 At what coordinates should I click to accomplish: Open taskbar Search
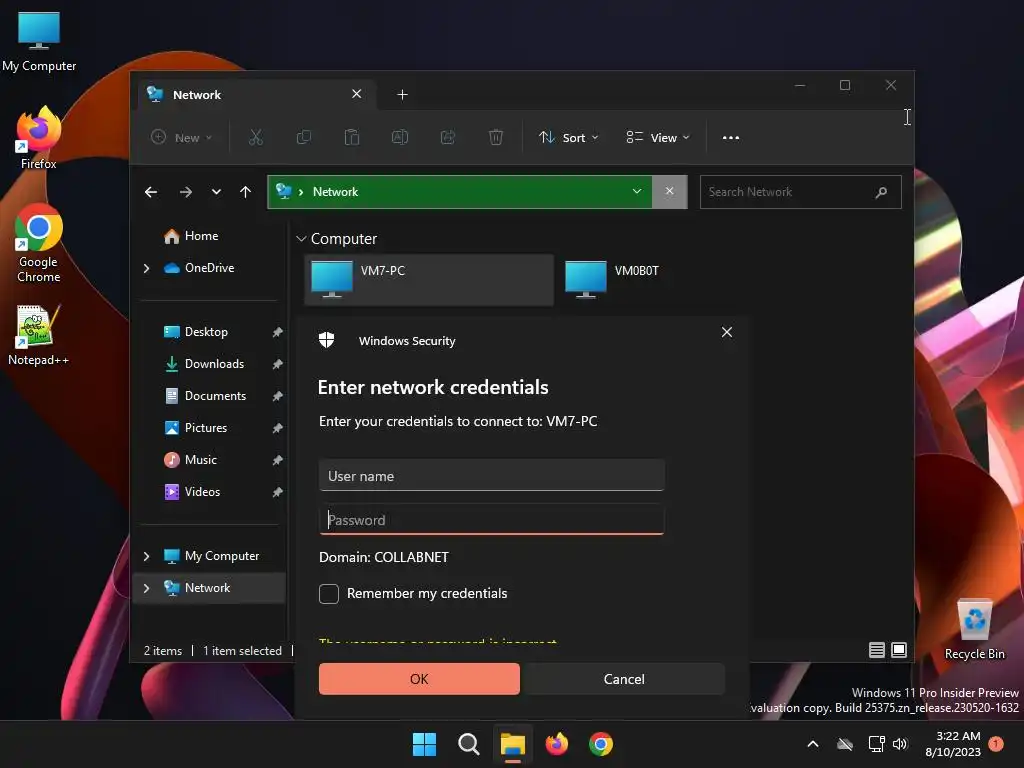(x=468, y=744)
